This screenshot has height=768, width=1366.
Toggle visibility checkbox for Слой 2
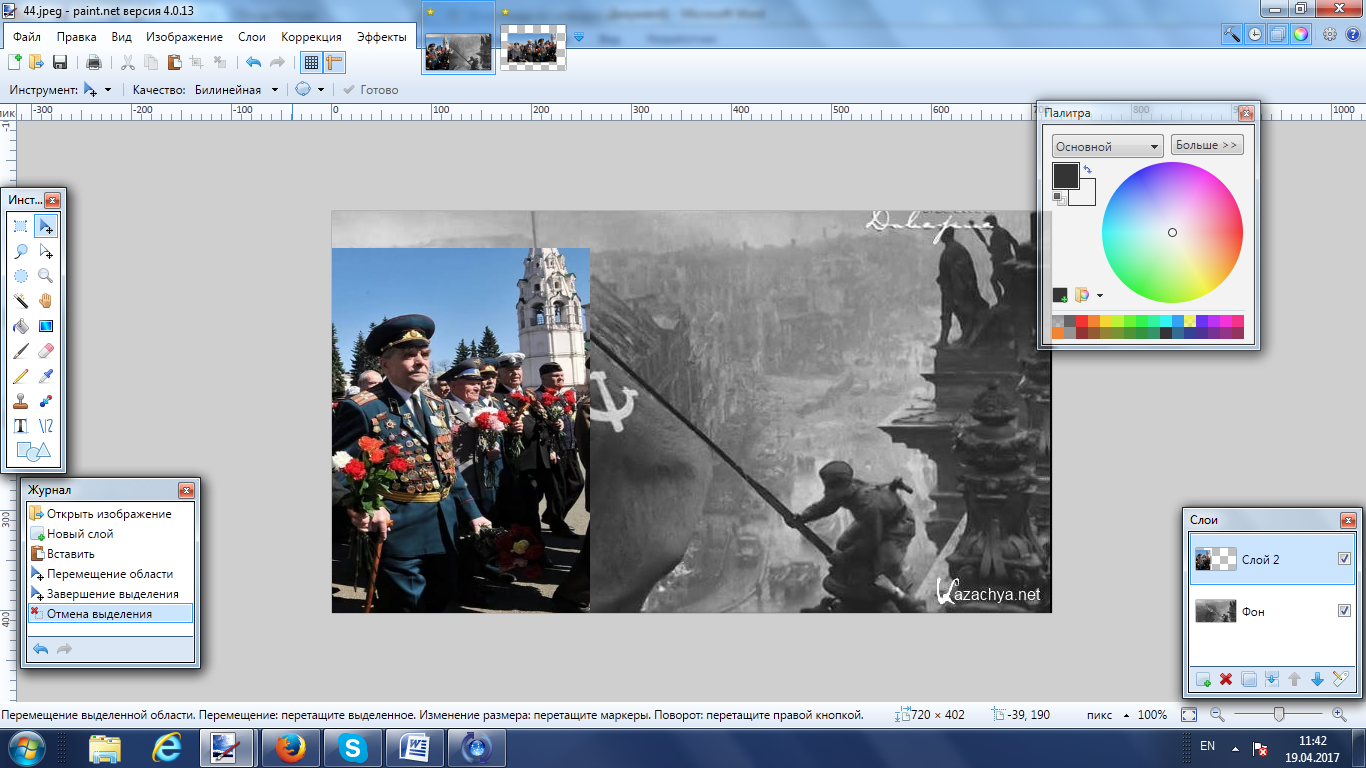coord(1344,559)
